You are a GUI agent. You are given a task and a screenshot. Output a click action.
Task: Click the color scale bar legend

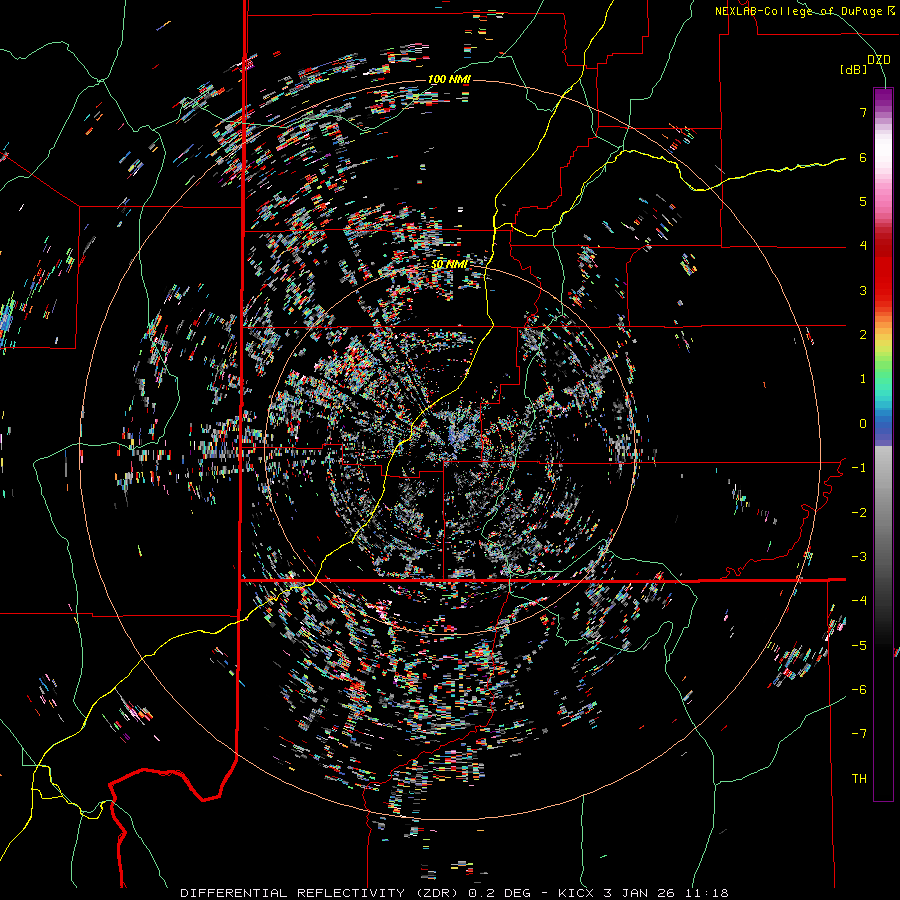tap(883, 444)
